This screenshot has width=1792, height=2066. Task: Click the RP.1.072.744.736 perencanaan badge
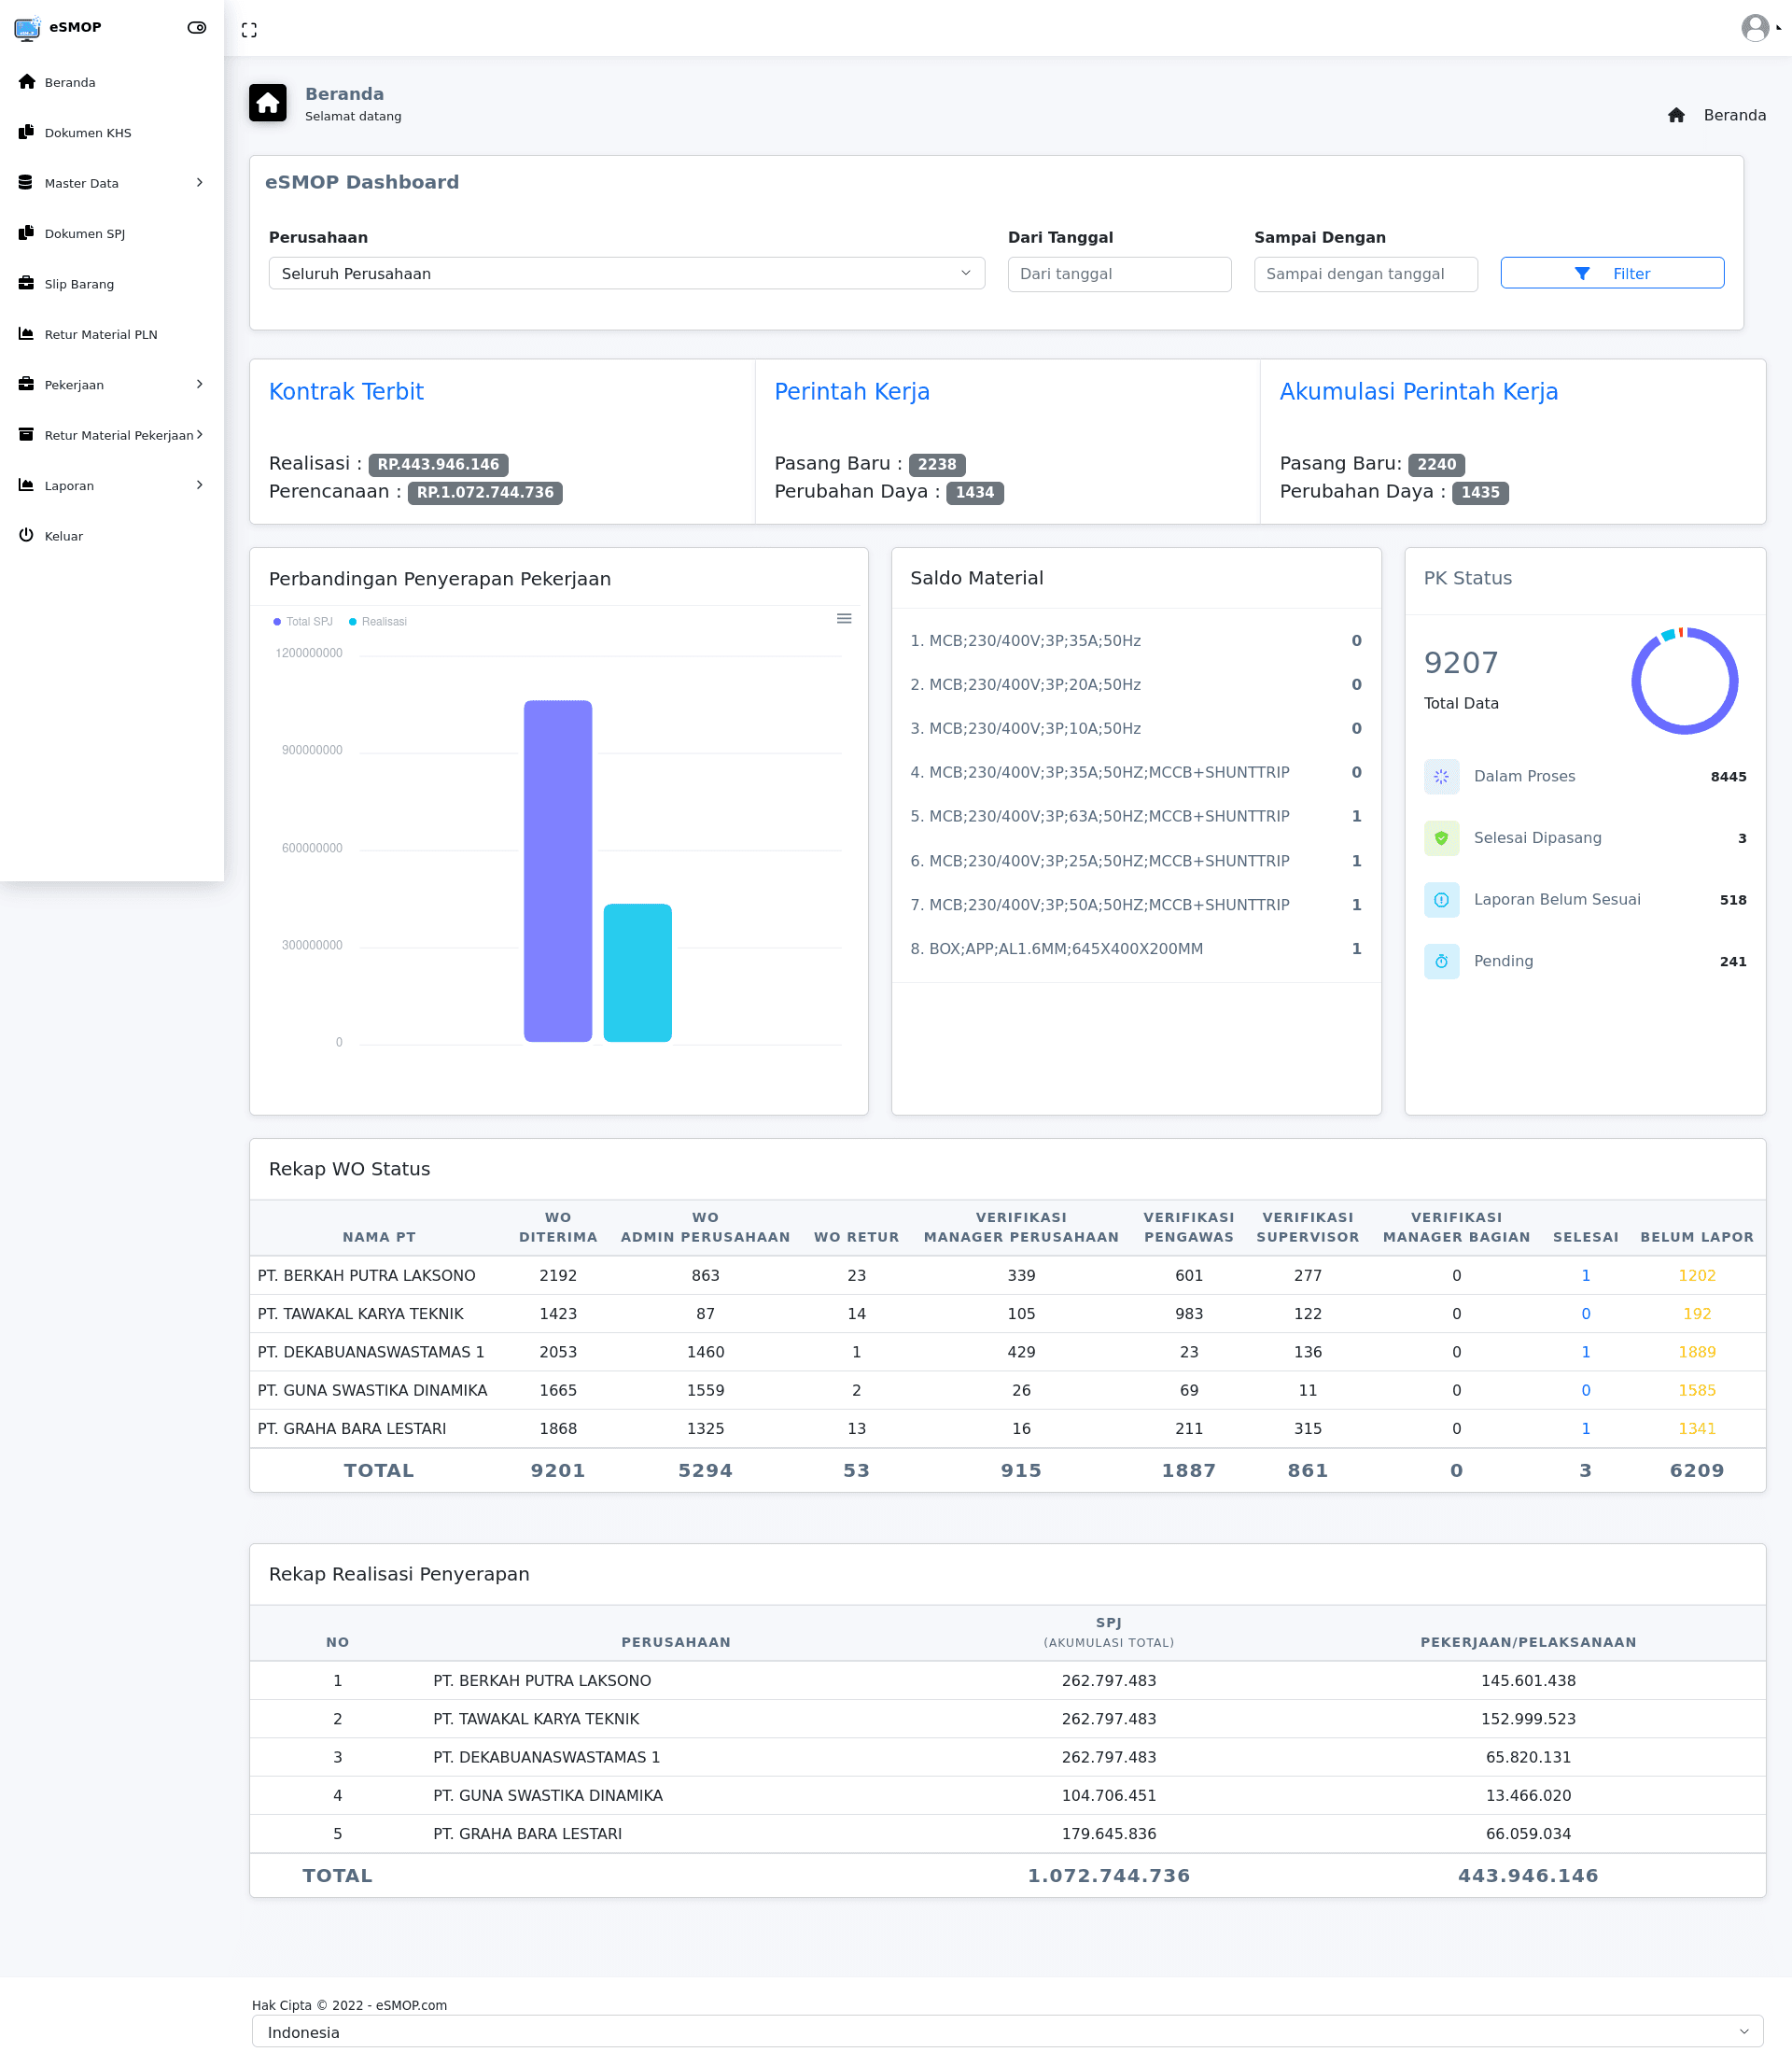click(x=485, y=492)
